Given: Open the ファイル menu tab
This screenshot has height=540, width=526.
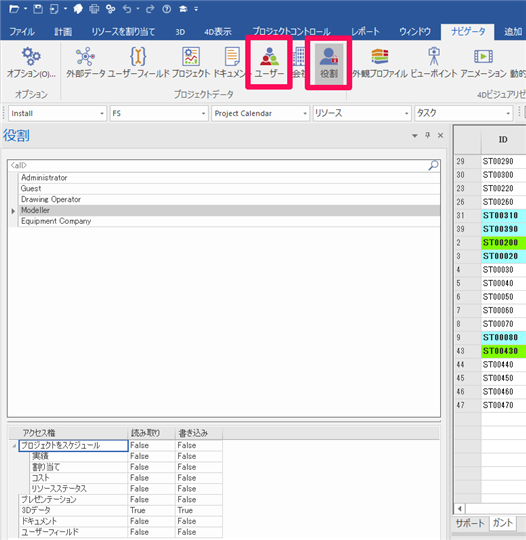Looking at the screenshot, I should pos(22,32).
